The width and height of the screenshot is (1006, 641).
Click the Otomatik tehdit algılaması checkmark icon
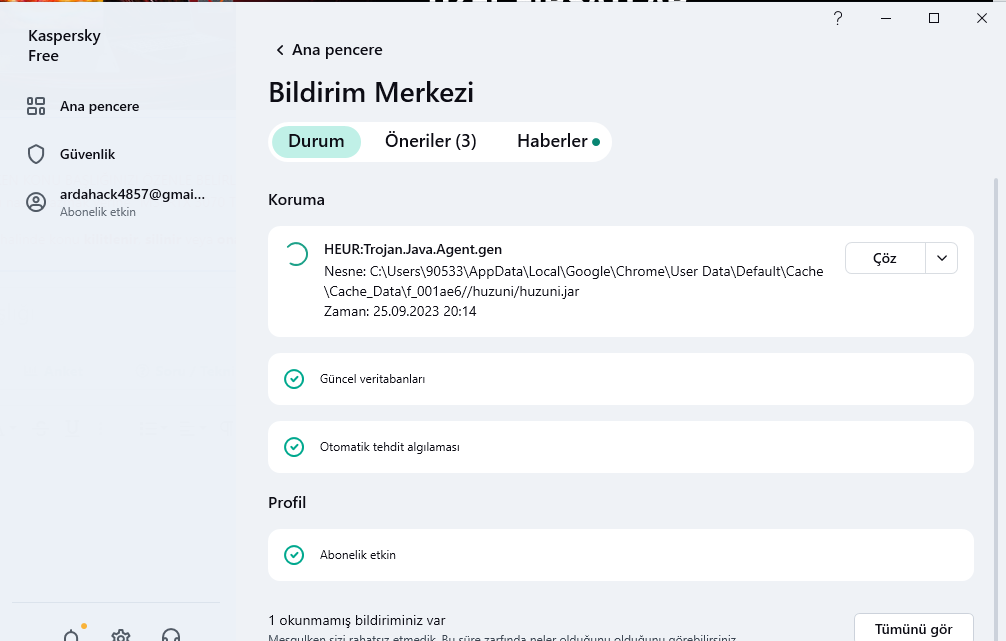click(x=294, y=447)
